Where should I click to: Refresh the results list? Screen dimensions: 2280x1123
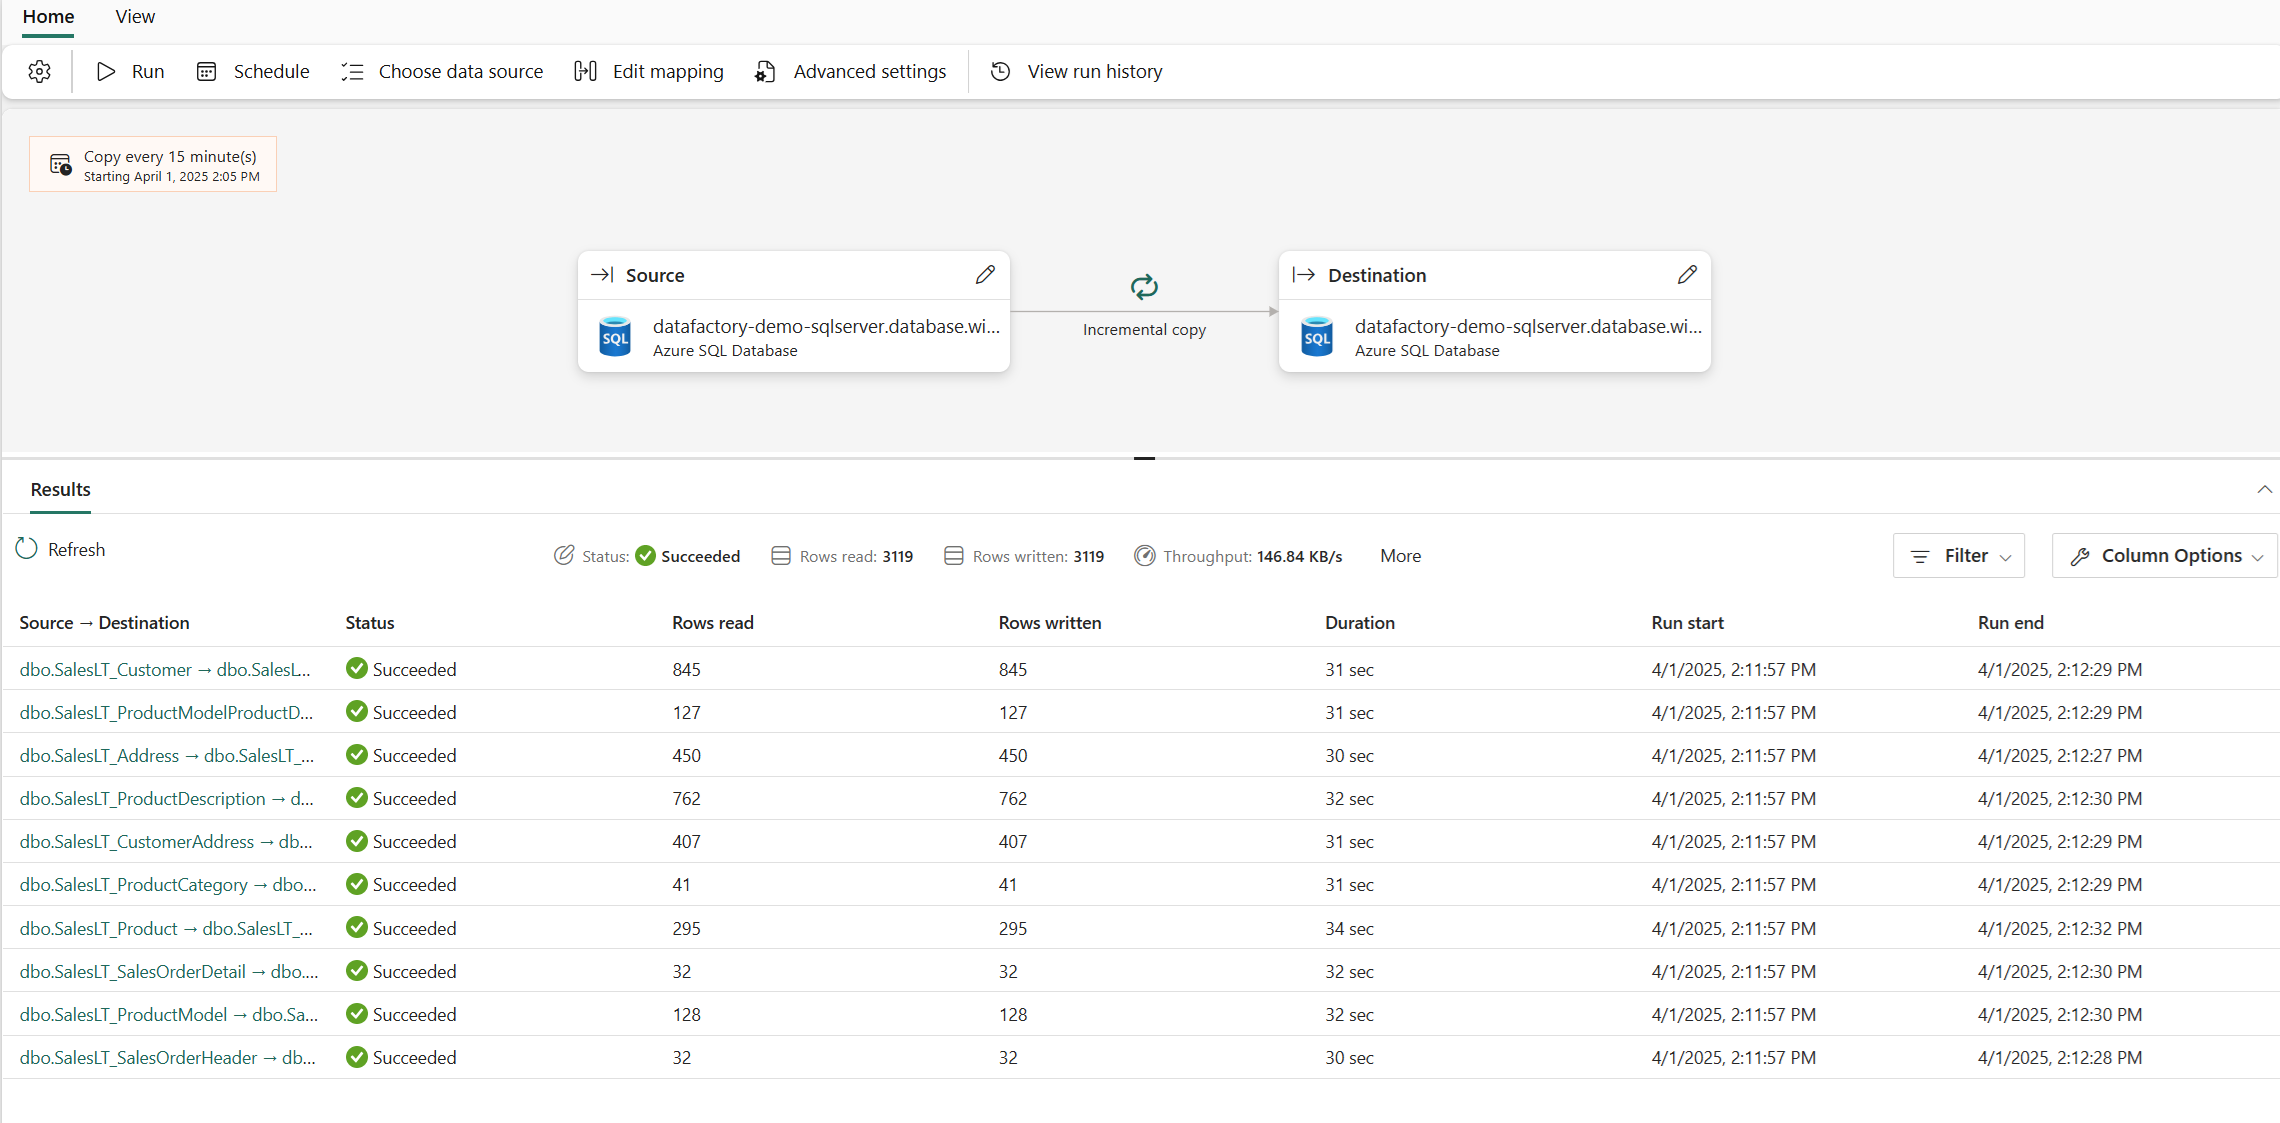[61, 549]
